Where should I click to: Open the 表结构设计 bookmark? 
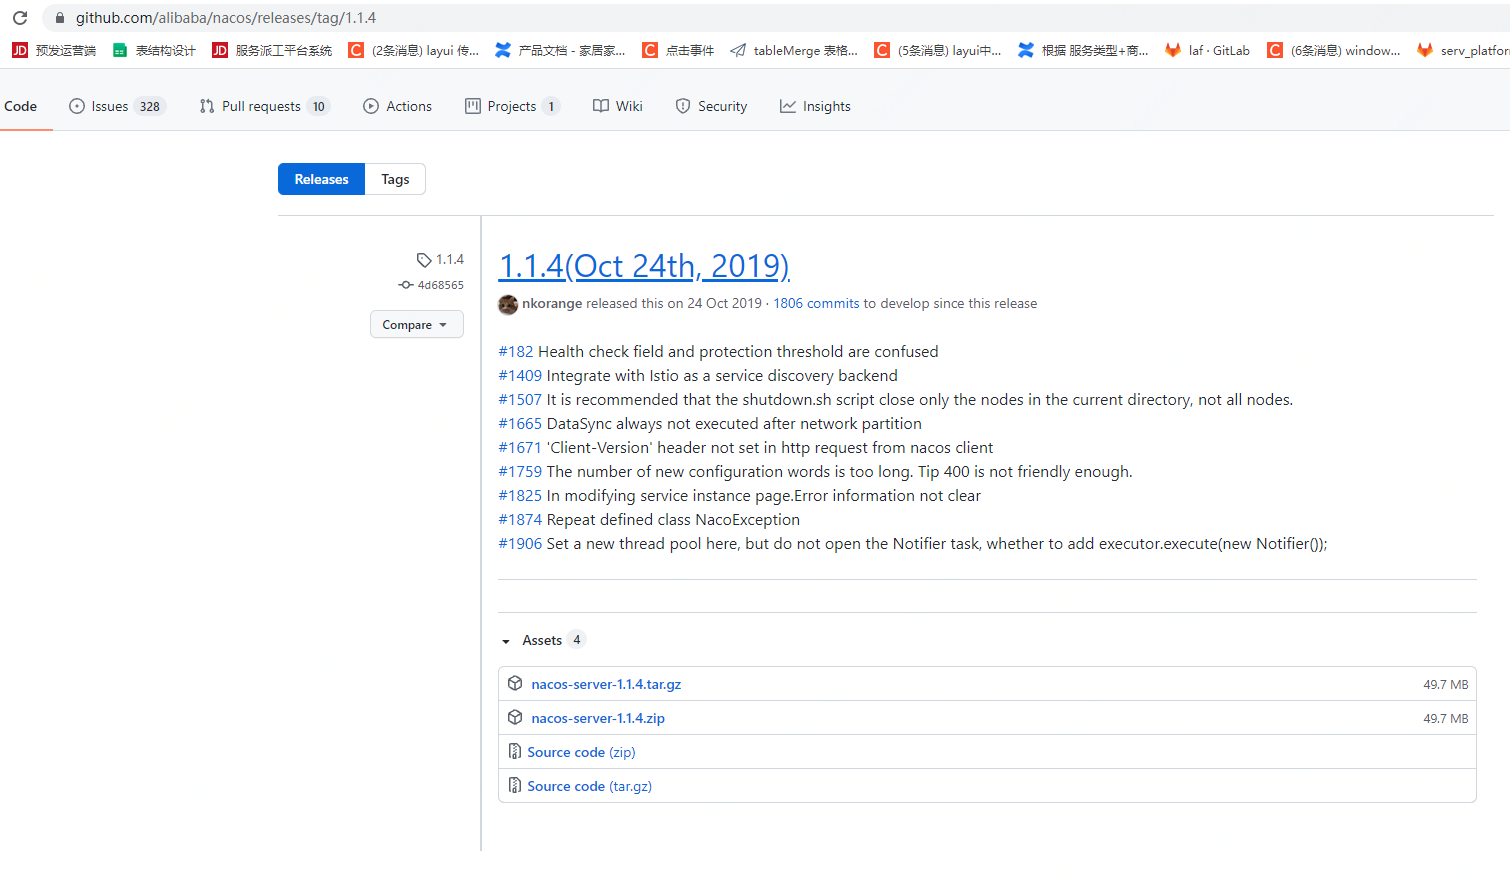pyautogui.click(x=154, y=50)
